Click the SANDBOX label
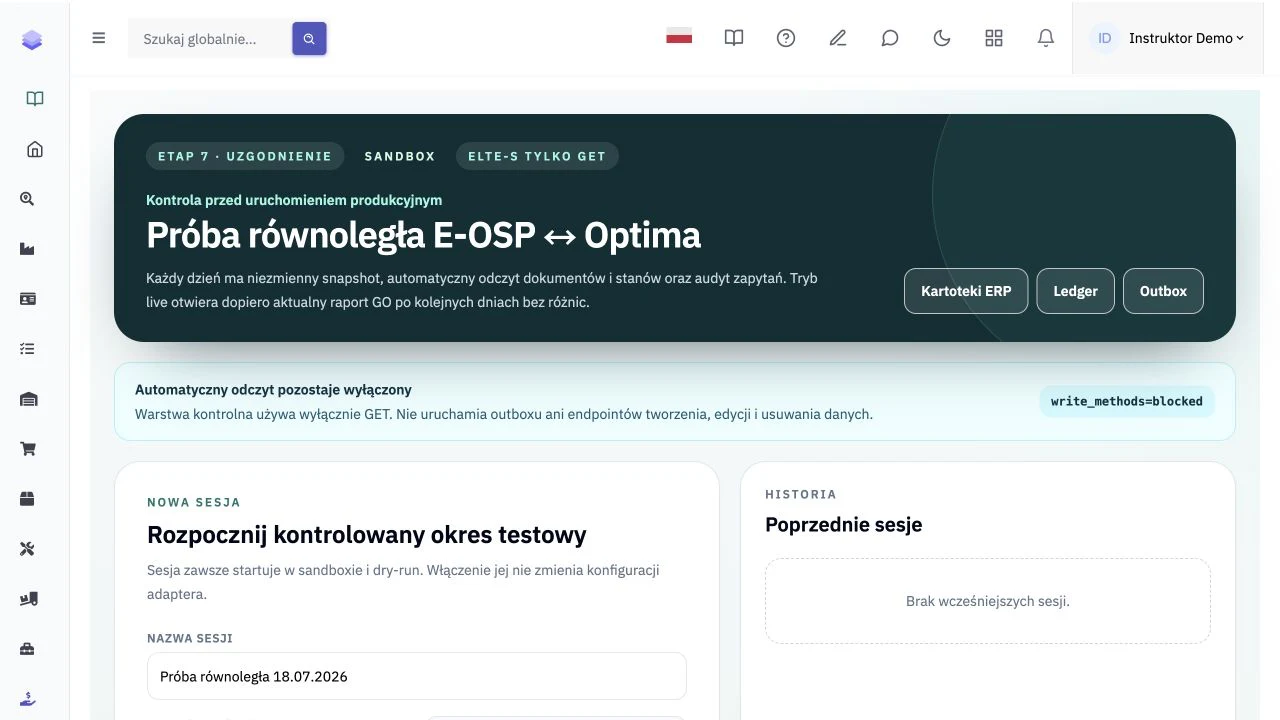Screen dimensions: 1280x720 pos(400,156)
